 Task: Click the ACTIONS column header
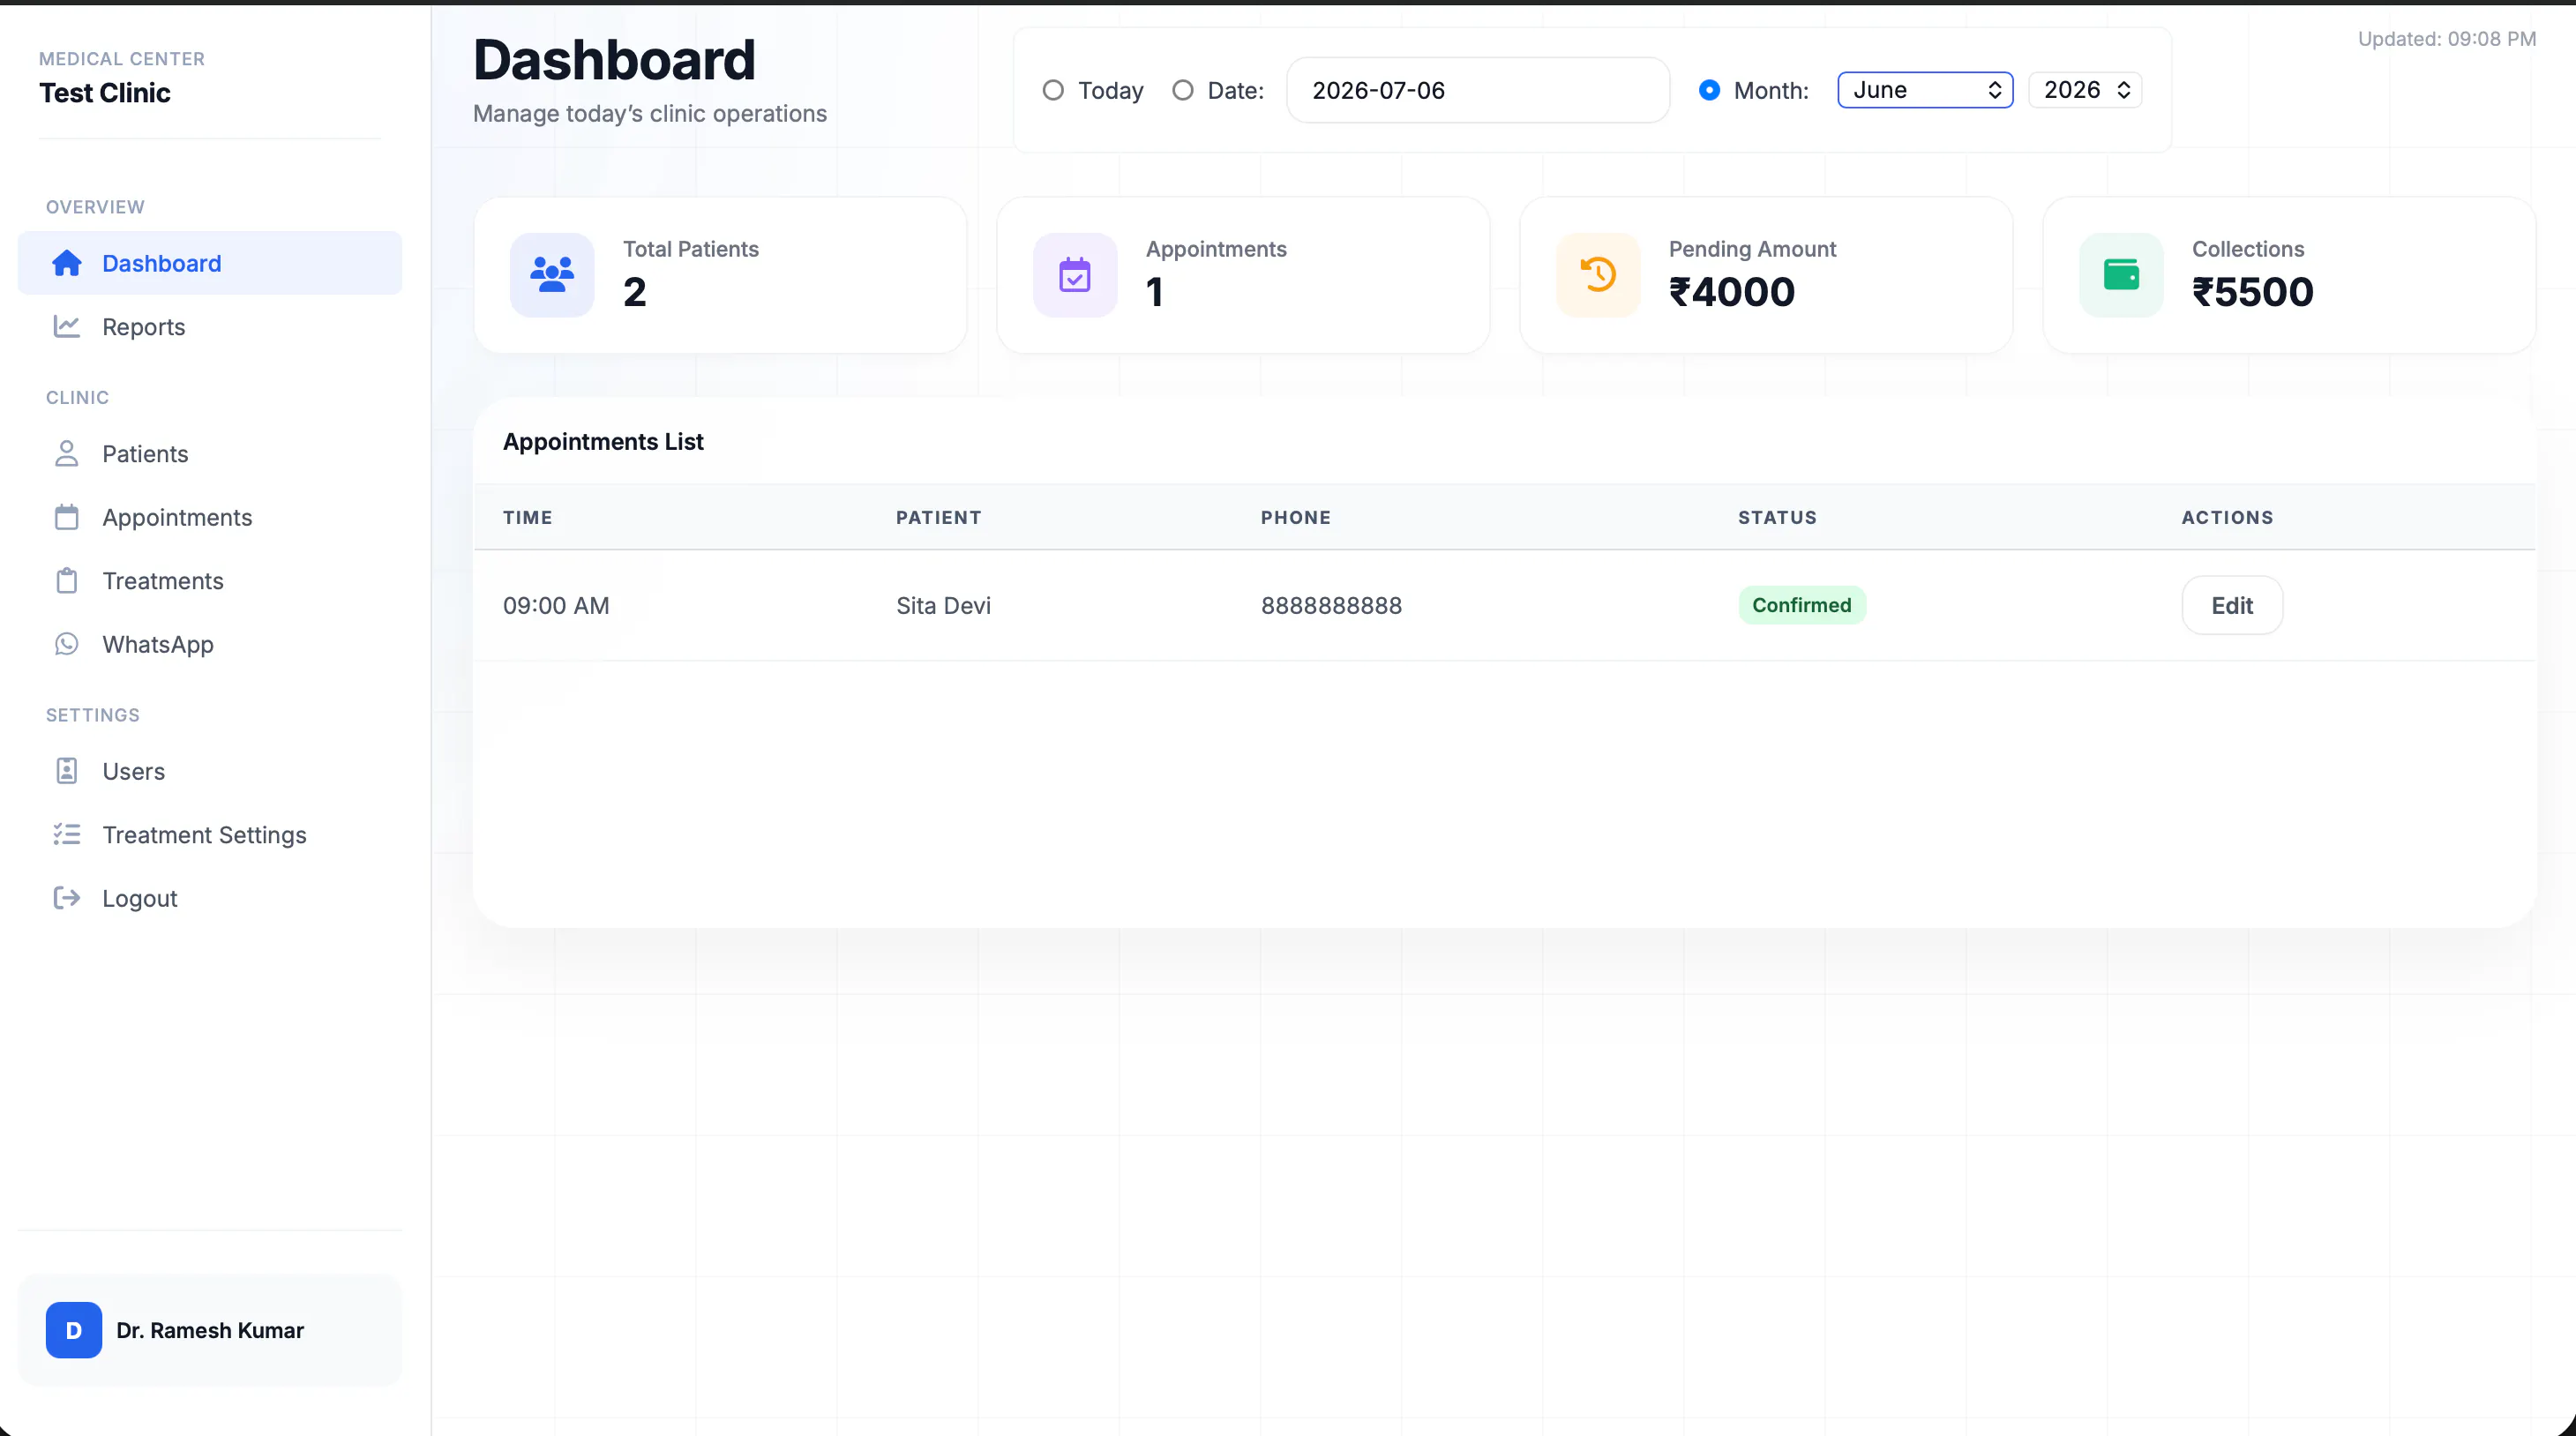pyautogui.click(x=2227, y=517)
